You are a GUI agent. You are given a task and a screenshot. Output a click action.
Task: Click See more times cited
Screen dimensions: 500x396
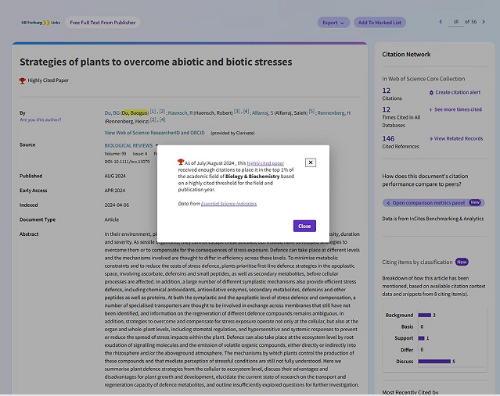pyautogui.click(x=455, y=109)
